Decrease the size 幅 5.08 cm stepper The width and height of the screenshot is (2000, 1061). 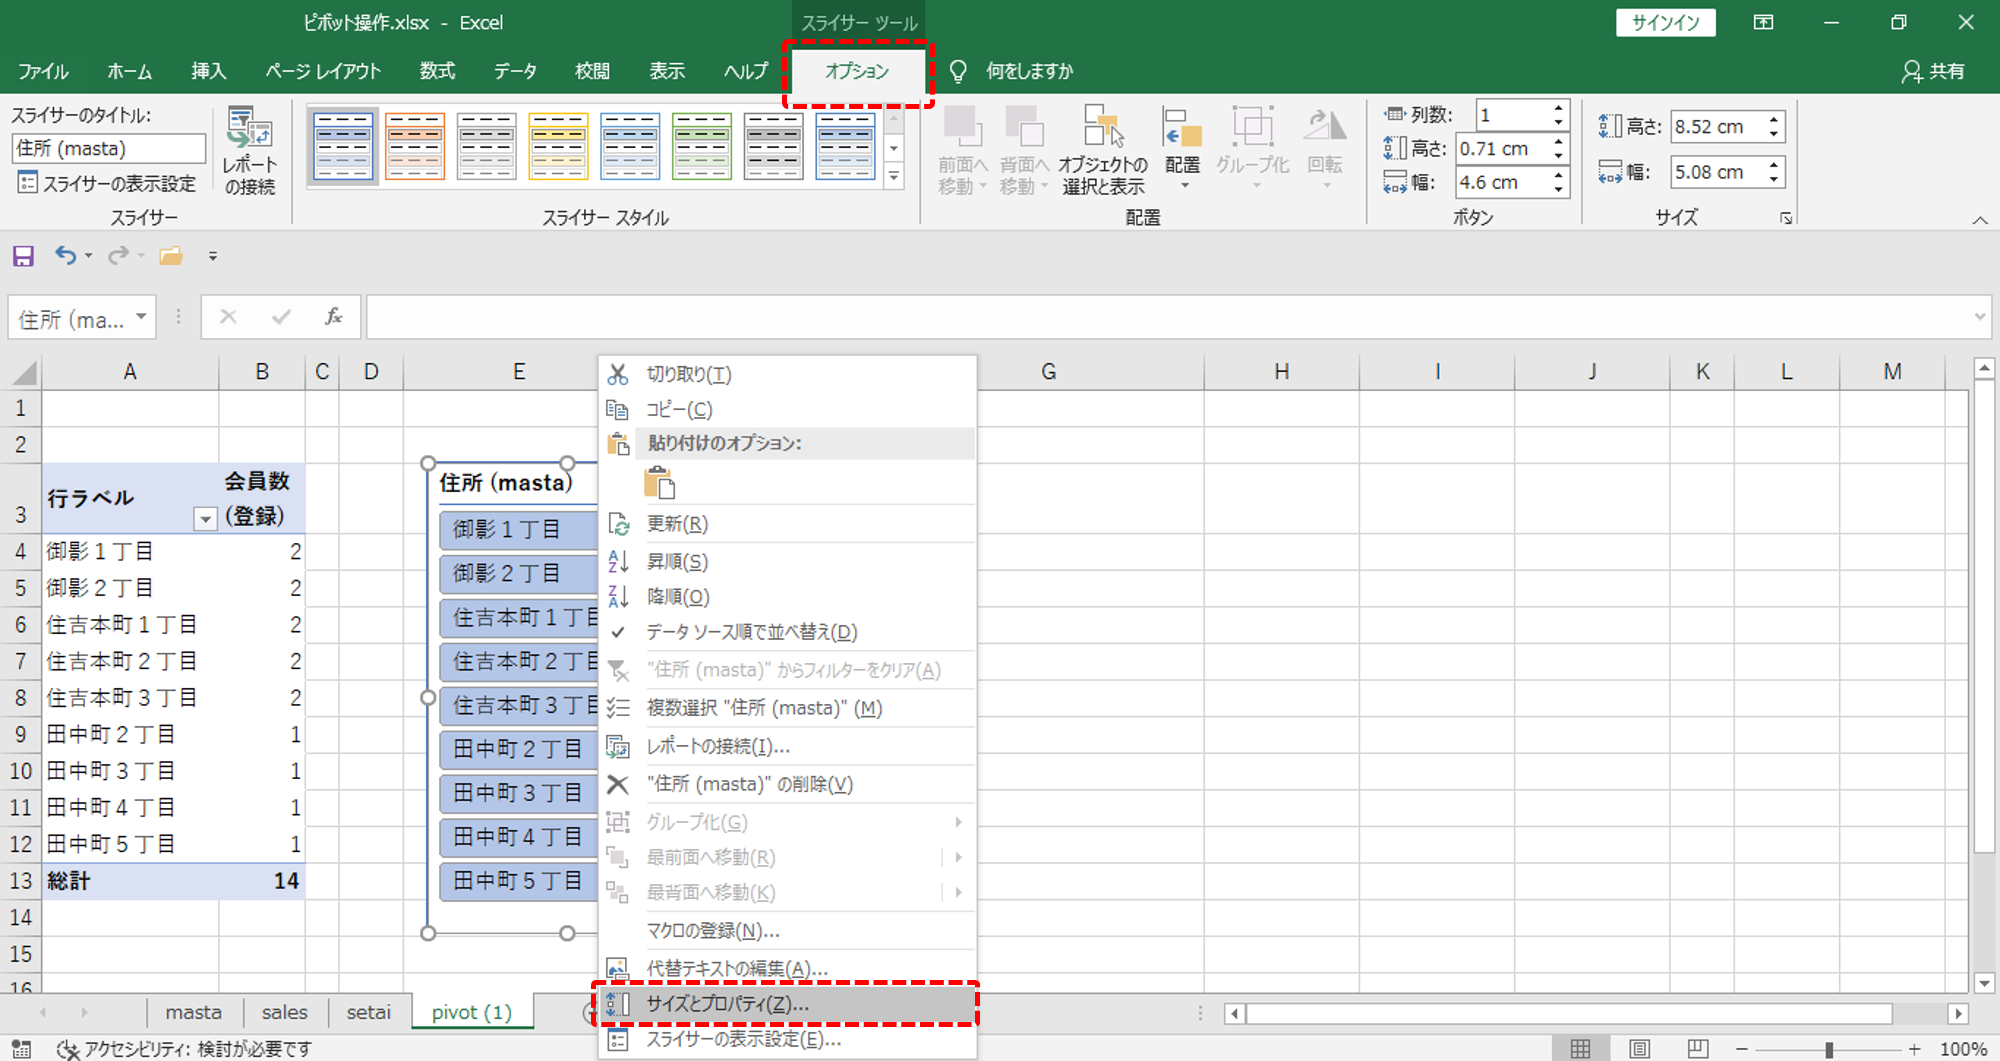coord(1774,179)
